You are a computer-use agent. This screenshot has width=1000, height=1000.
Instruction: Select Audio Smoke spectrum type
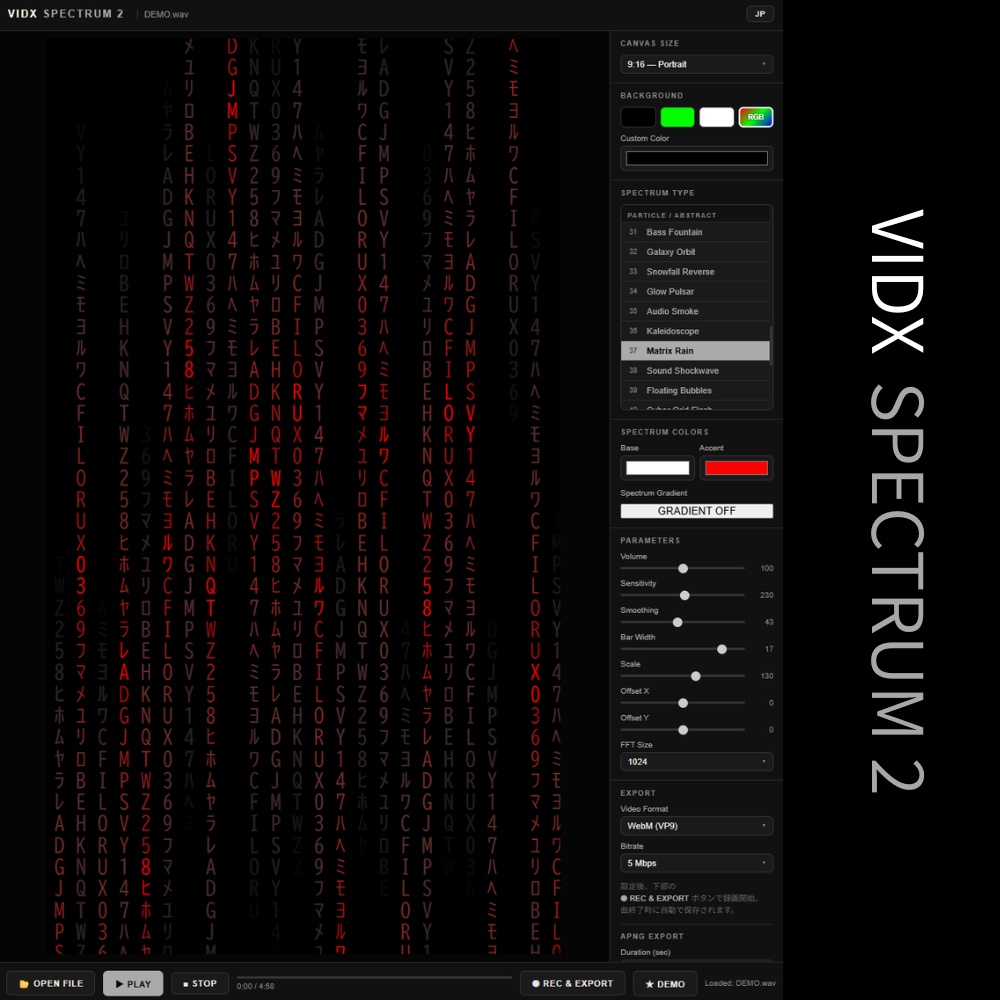coord(695,311)
